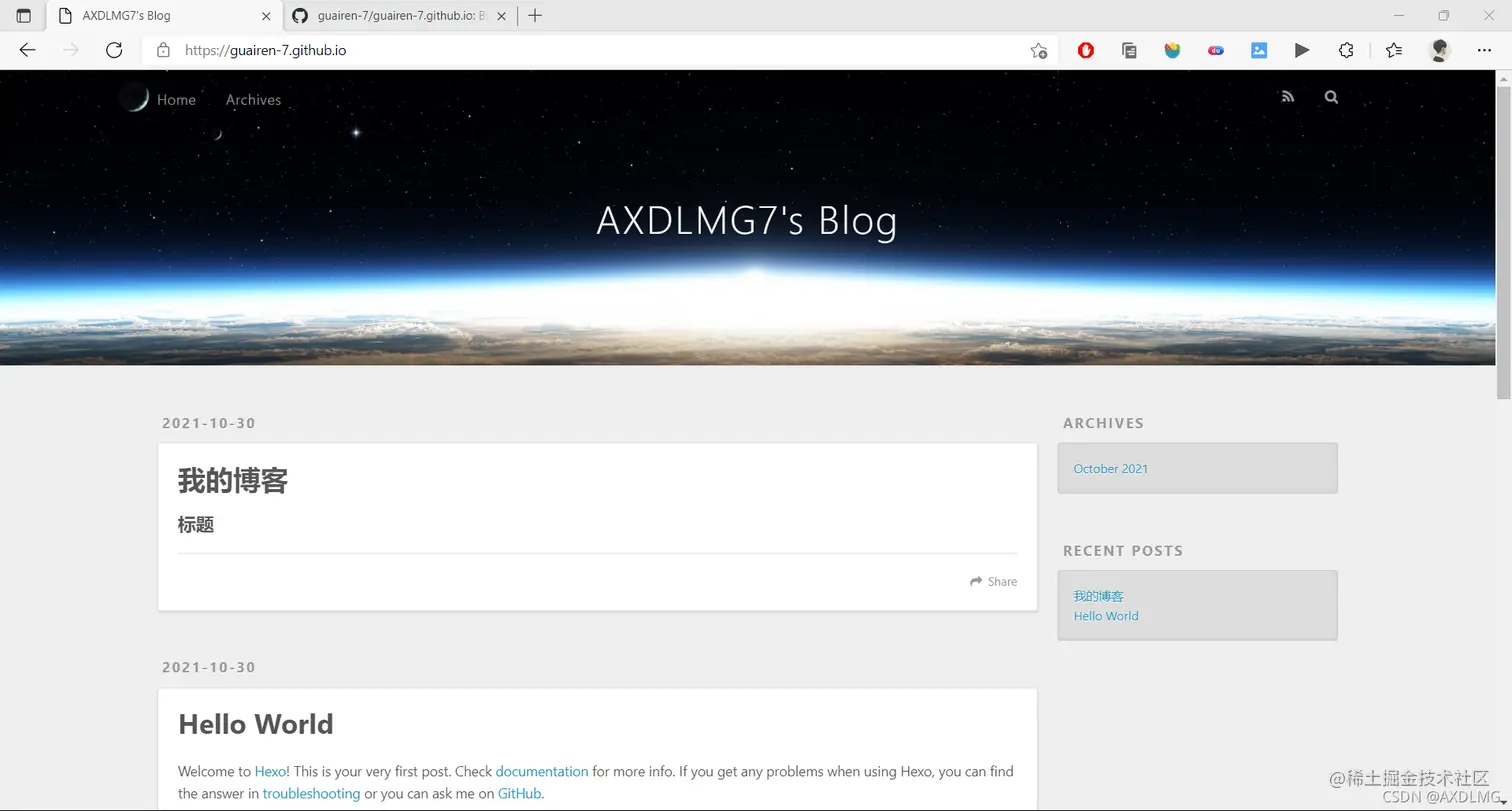1512x811 pixels.
Task: Open the October 2021 archive link
Action: point(1110,468)
